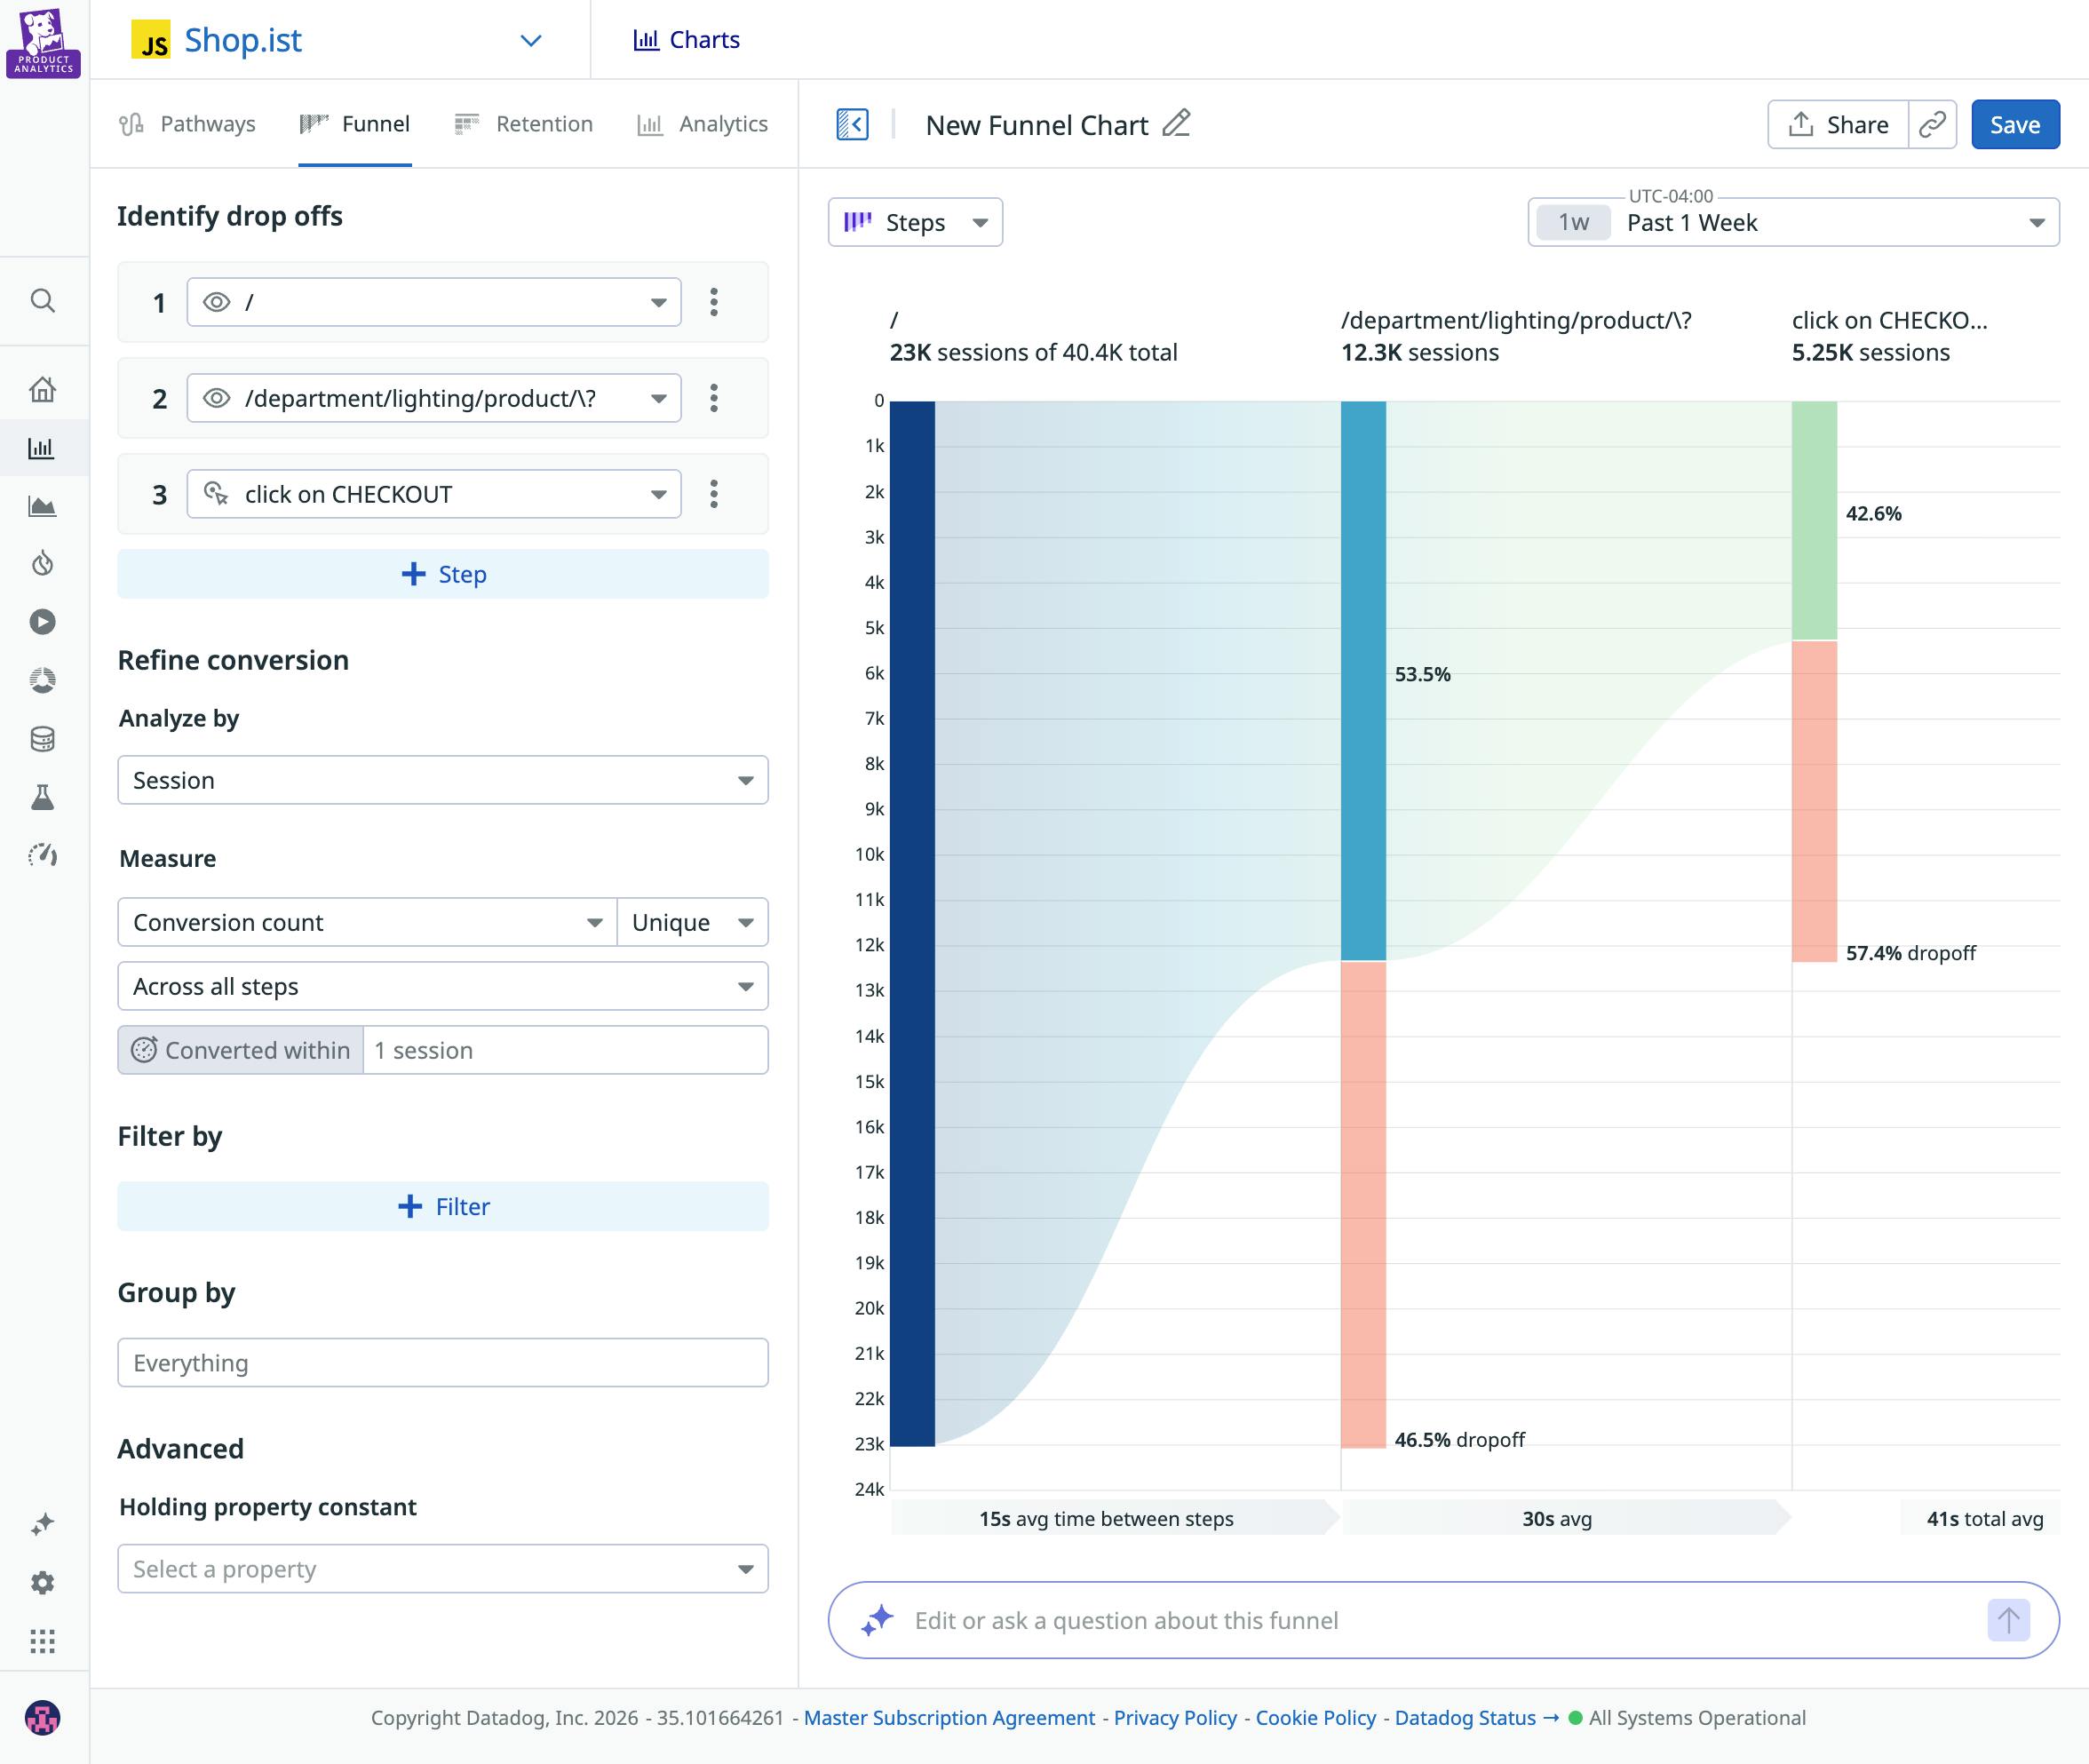Switch to the Retention tab

tap(523, 124)
